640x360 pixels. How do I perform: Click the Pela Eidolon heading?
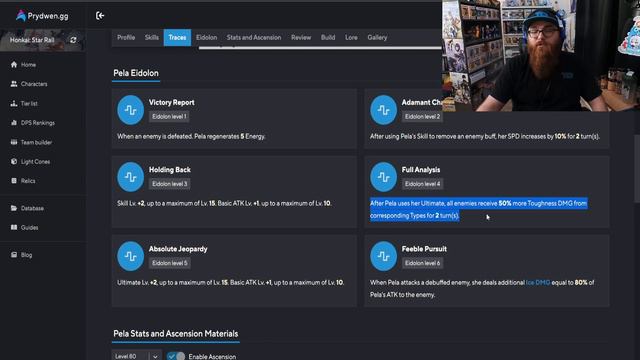[x=136, y=73]
